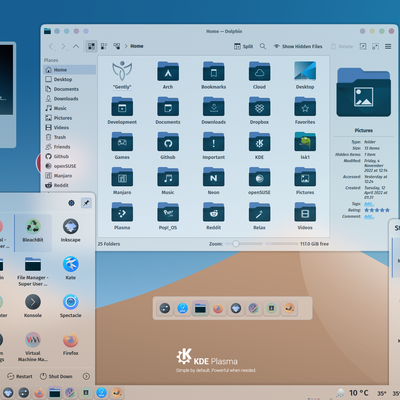Viewport: 400px width, 400px height.
Task: Go back in Dolphin navigation
Action: pyautogui.click(x=51, y=46)
